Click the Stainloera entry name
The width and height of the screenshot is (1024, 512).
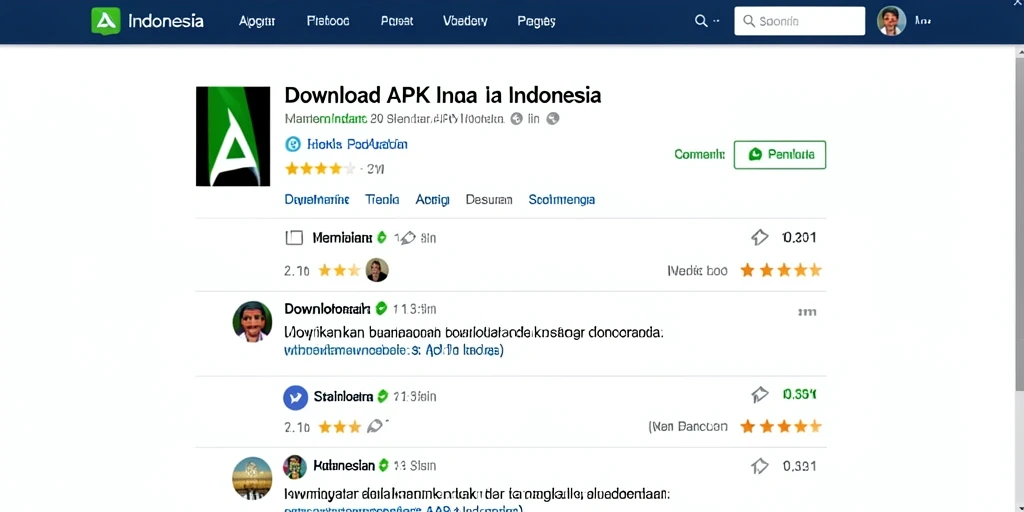click(x=344, y=396)
